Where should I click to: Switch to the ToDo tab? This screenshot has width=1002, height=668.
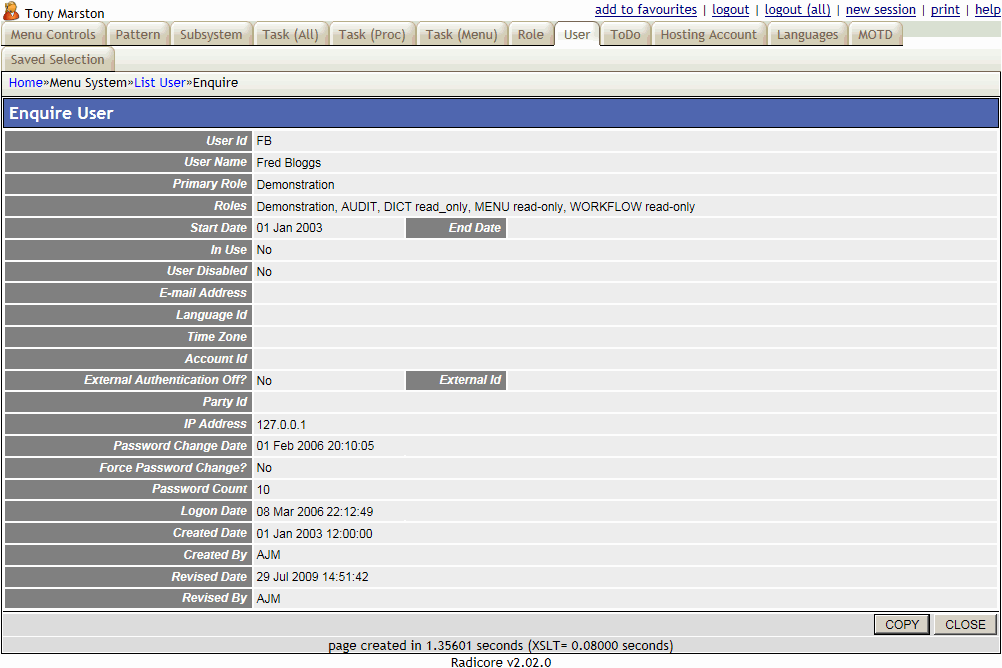[624, 33]
